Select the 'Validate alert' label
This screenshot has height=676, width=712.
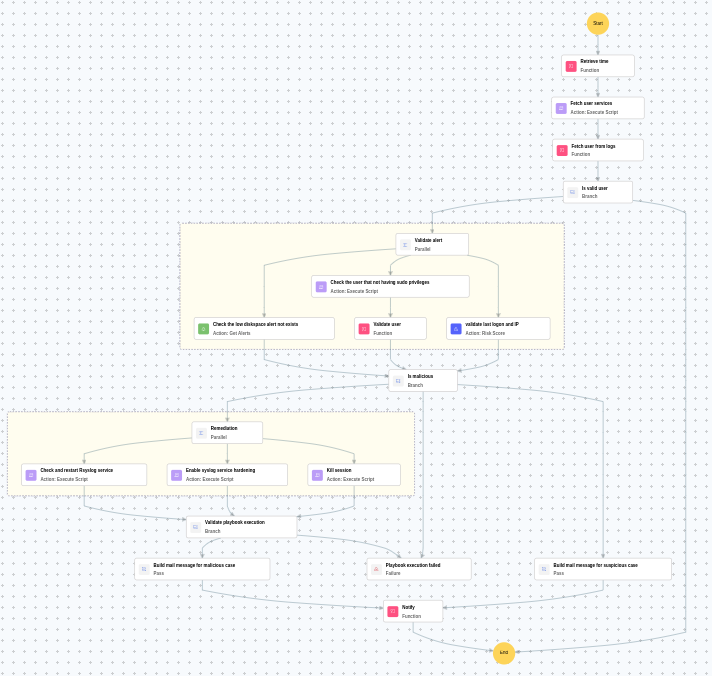pos(428,240)
